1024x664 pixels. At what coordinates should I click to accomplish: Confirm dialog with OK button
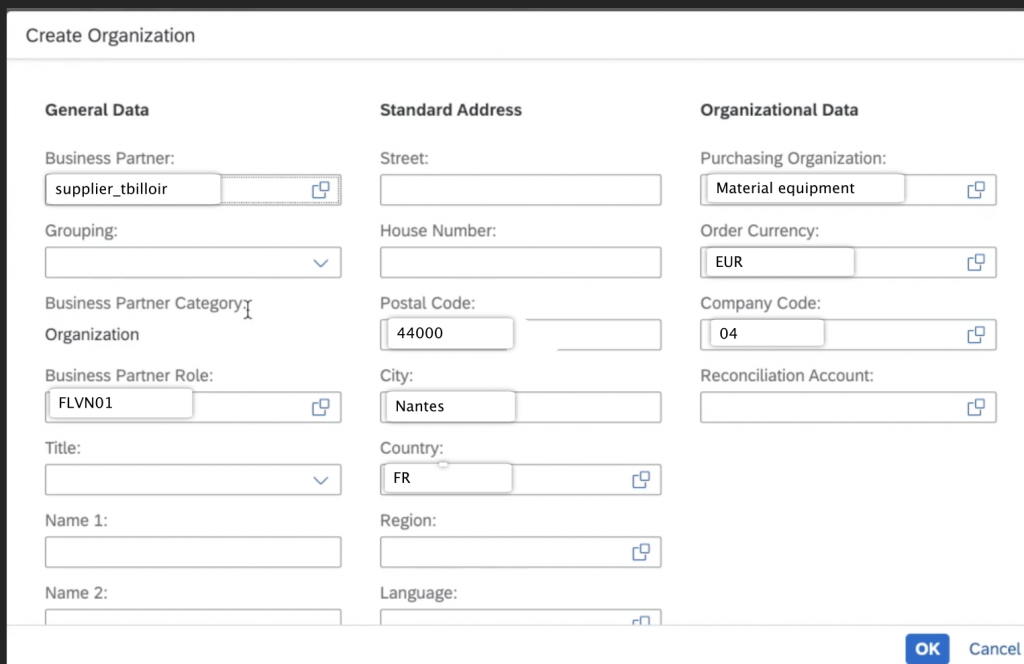(927, 649)
